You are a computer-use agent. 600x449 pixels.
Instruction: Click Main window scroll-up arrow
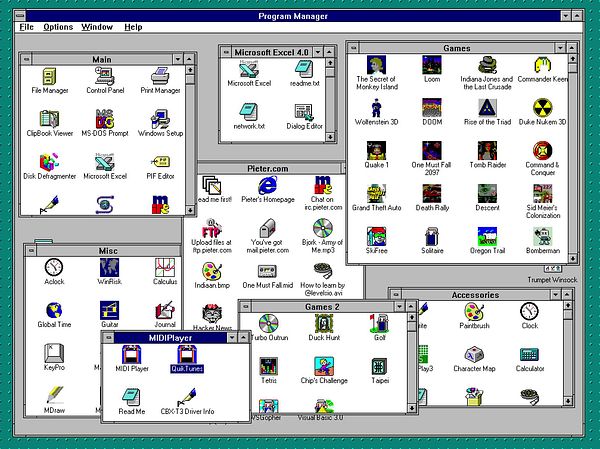190,70
